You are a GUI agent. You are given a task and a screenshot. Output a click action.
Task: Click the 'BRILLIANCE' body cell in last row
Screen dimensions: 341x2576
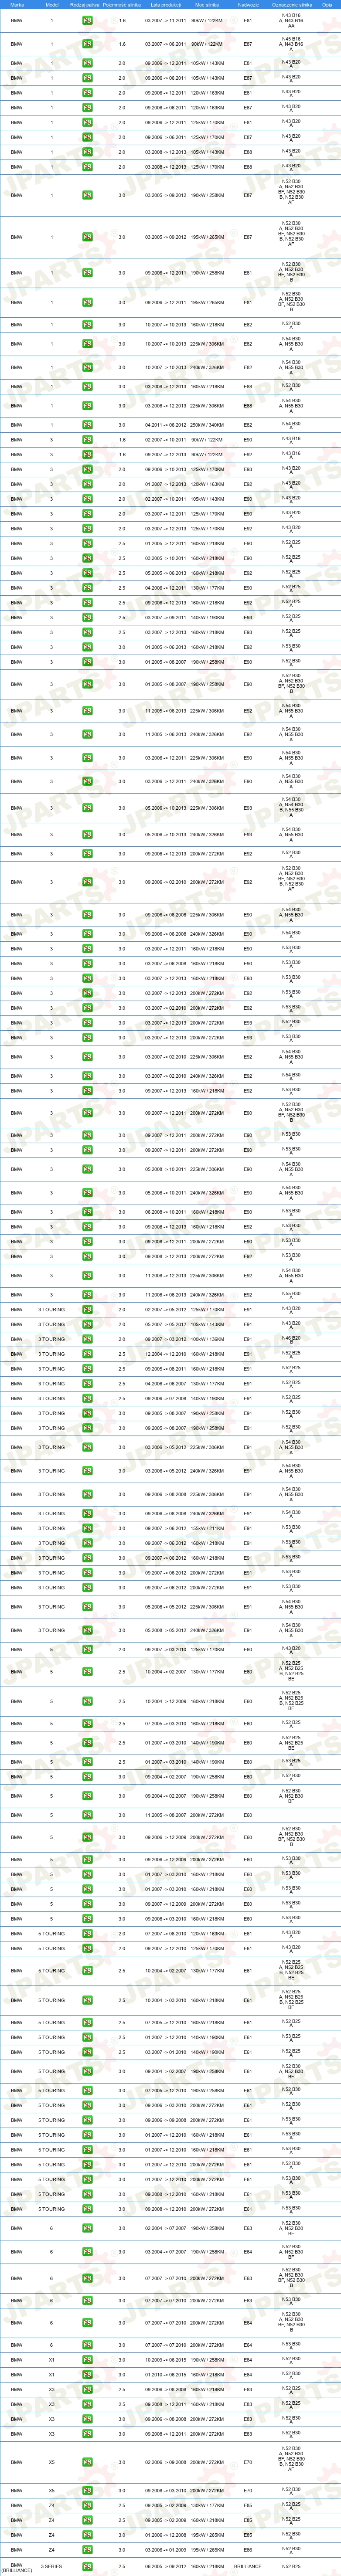click(248, 2566)
